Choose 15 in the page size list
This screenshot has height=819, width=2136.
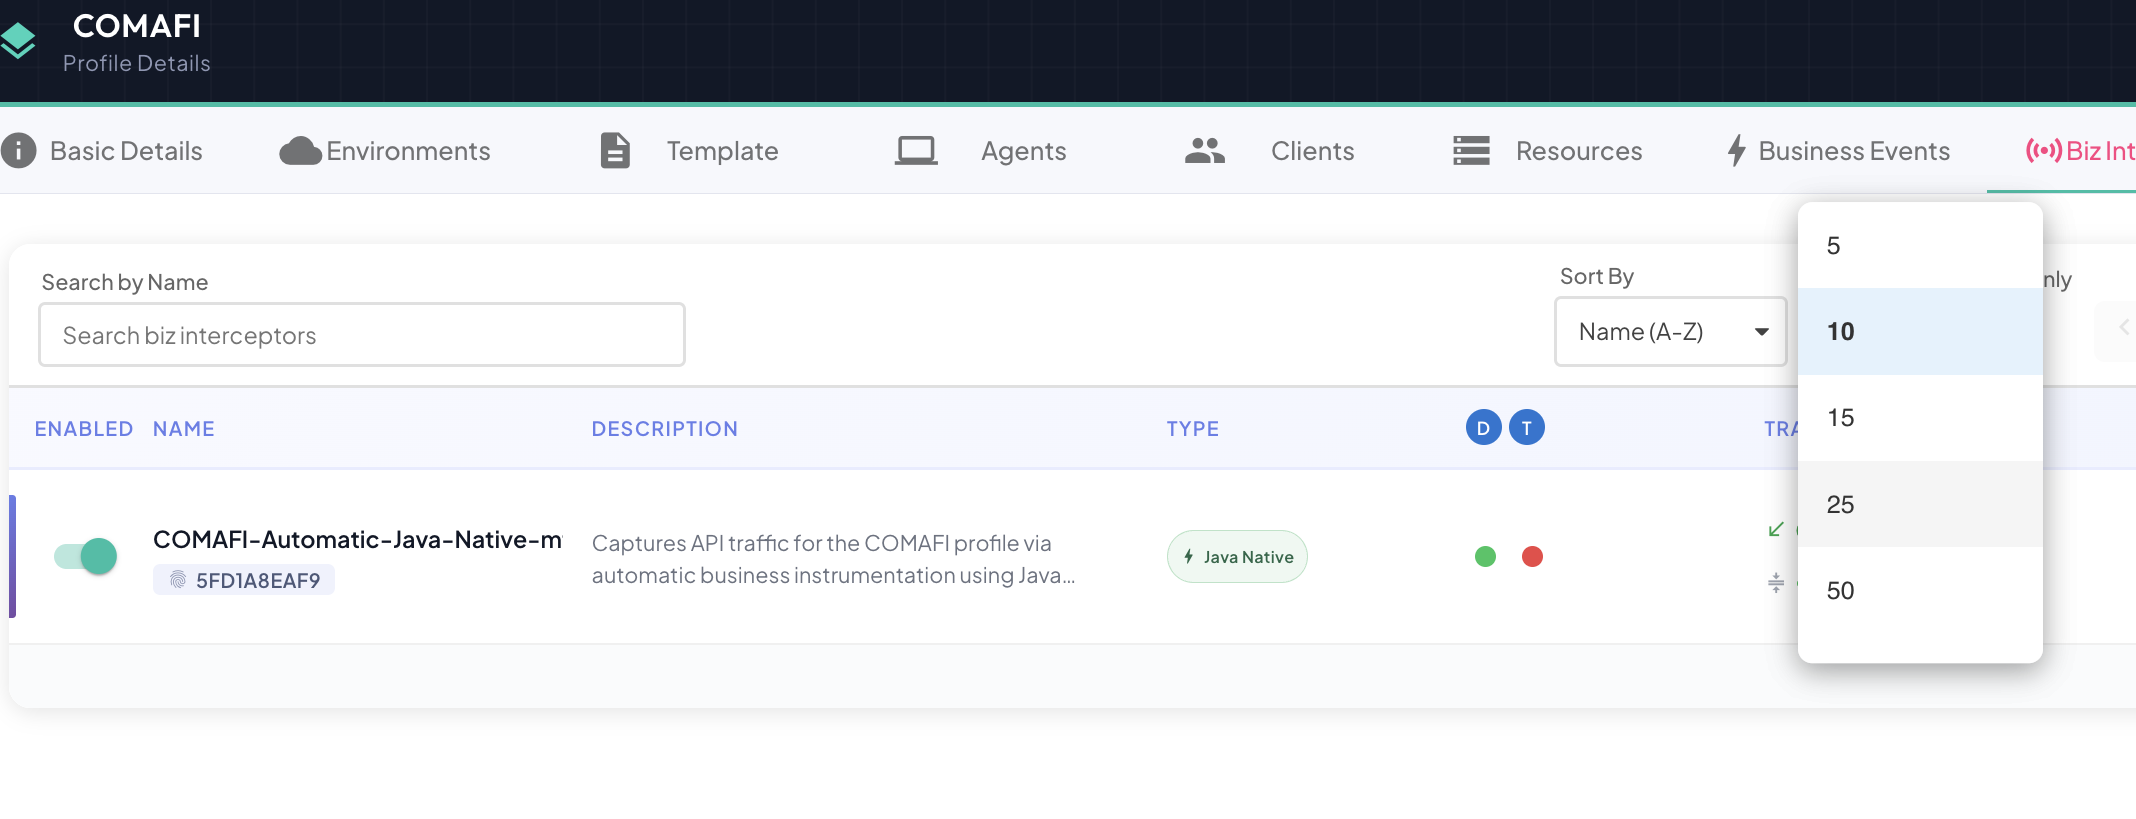(1920, 418)
